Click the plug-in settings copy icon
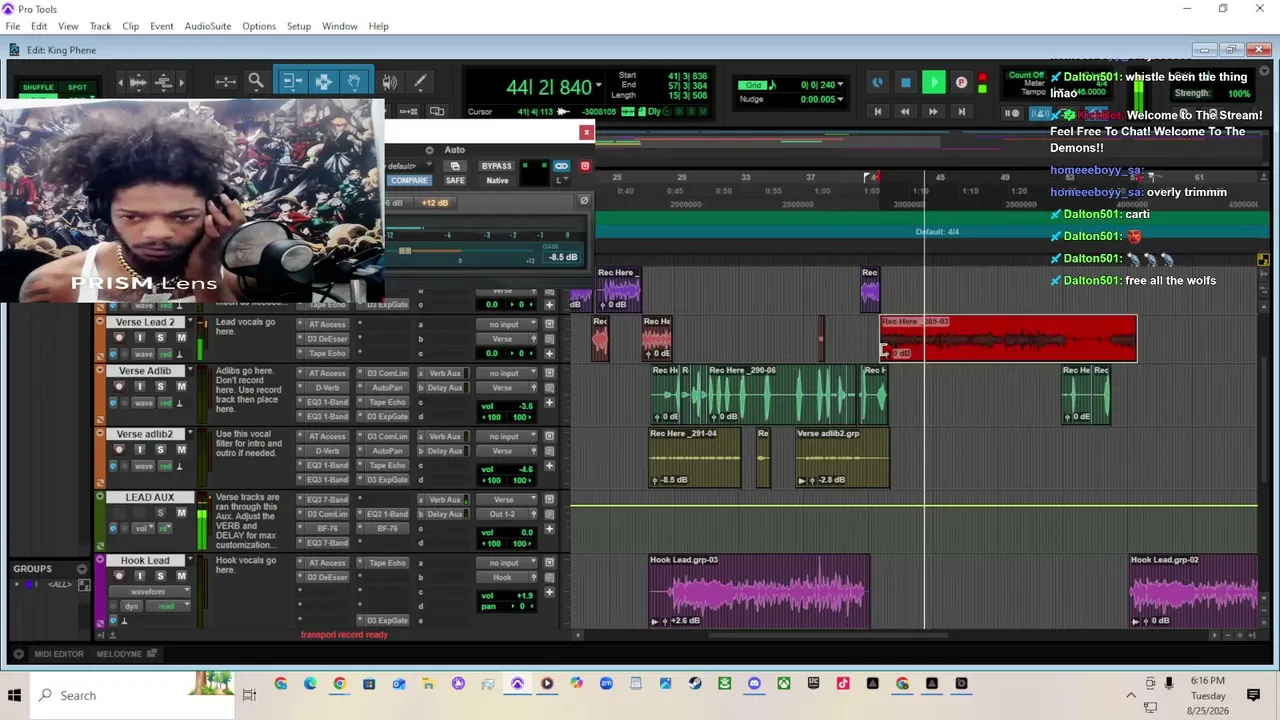This screenshot has height=720, width=1280. 455,166
